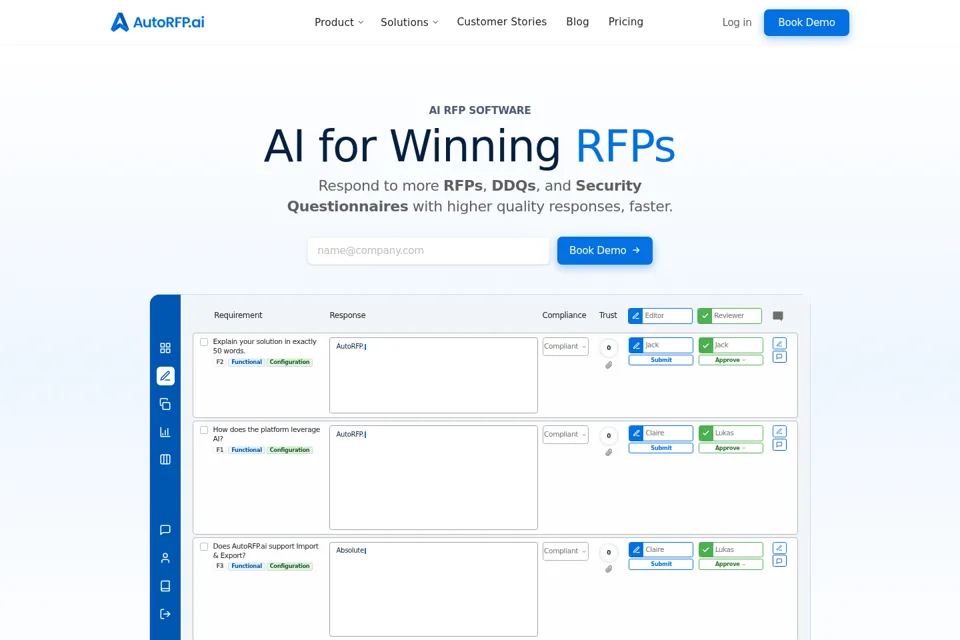Click comment icon at right of Import & Export row
This screenshot has width=960, height=640.
pos(779,561)
